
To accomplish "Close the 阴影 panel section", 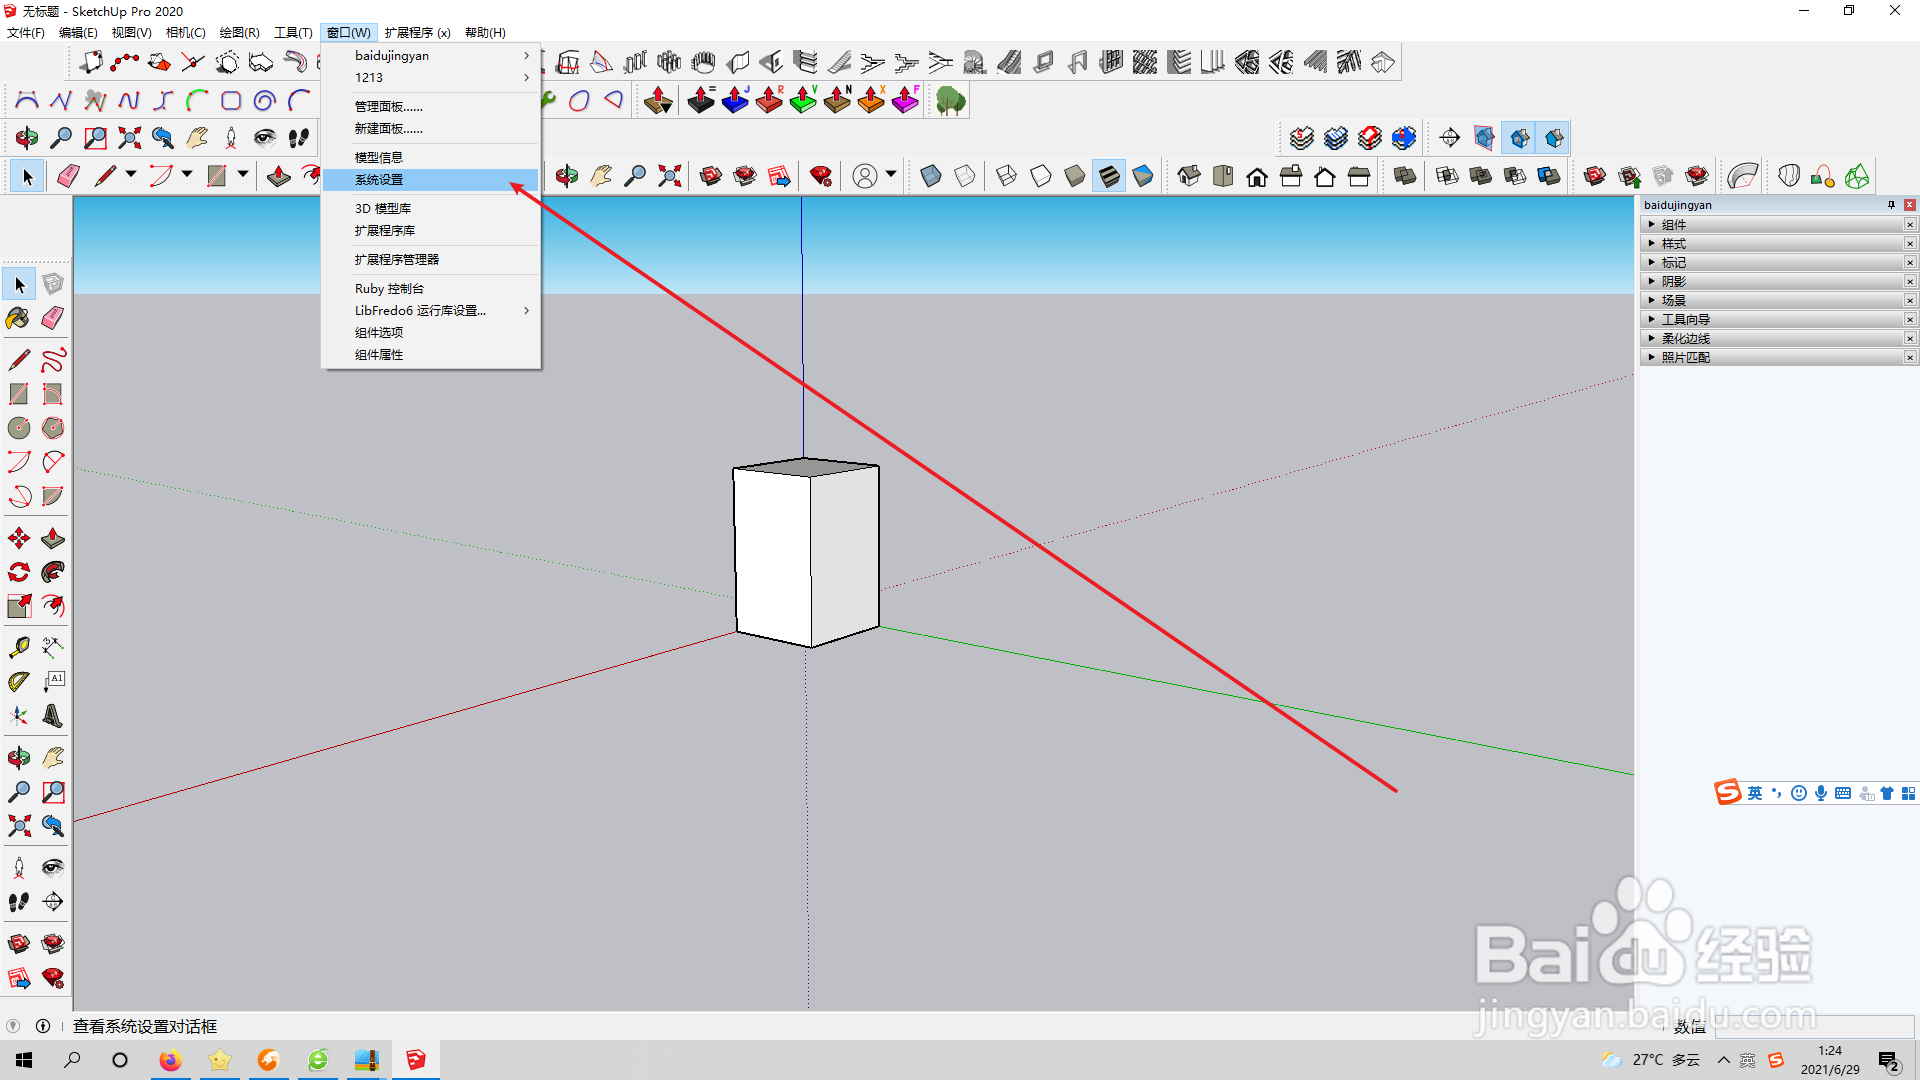I will click(x=1909, y=282).
